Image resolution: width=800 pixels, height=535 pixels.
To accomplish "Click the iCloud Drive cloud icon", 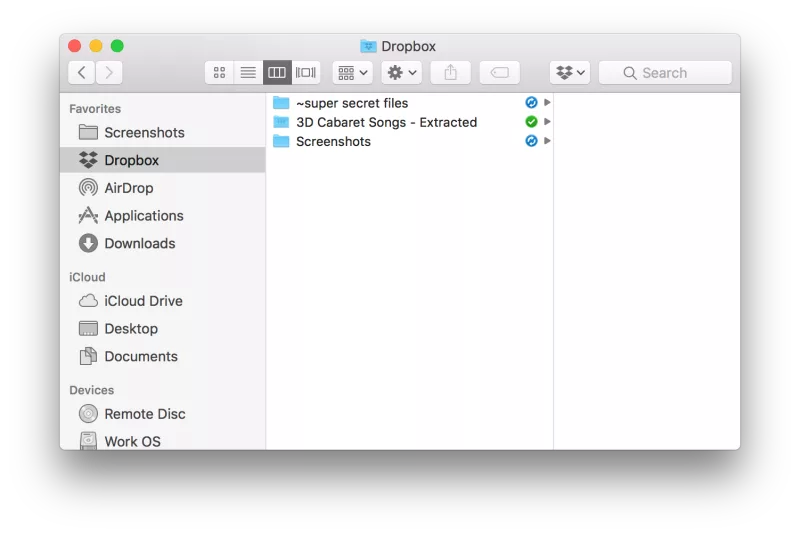I will (x=88, y=301).
